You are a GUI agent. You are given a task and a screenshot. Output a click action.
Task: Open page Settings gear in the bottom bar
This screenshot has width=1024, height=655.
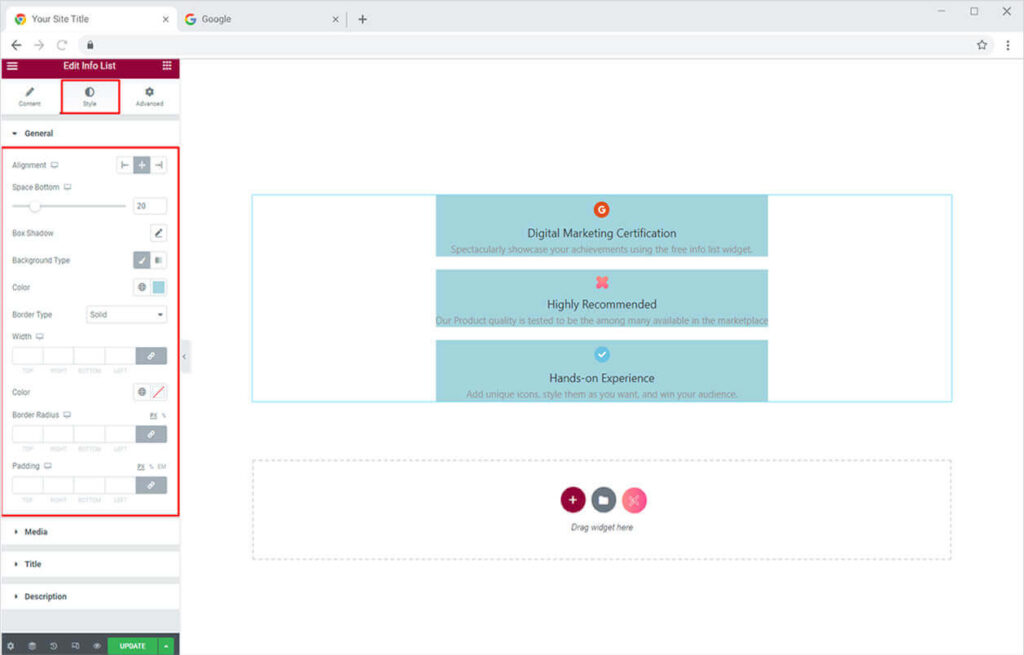click(11, 646)
